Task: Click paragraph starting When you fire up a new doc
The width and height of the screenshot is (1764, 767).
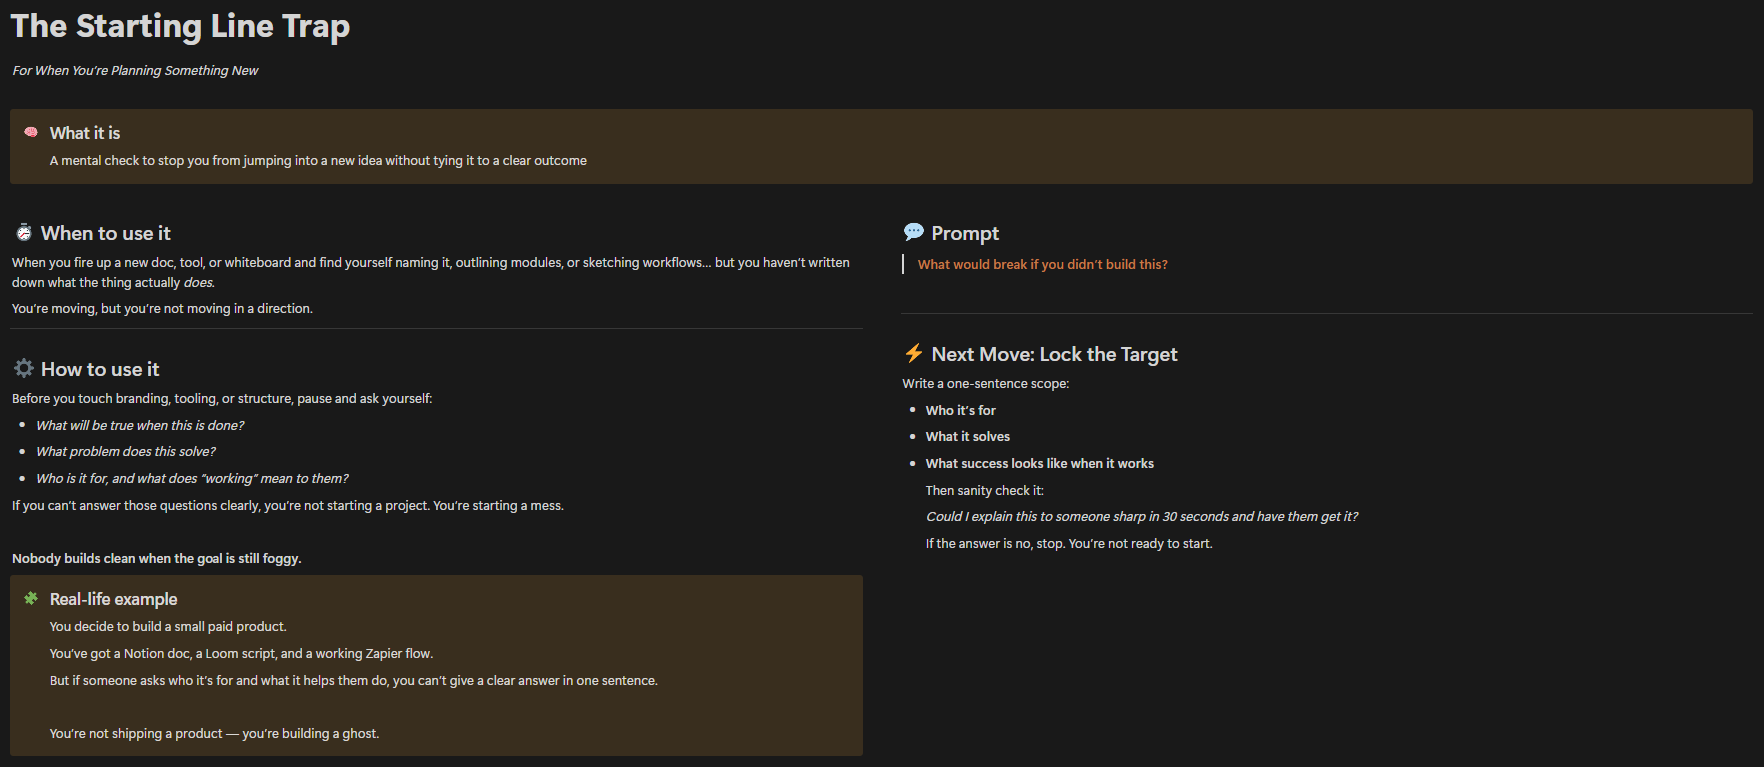Action: (431, 272)
